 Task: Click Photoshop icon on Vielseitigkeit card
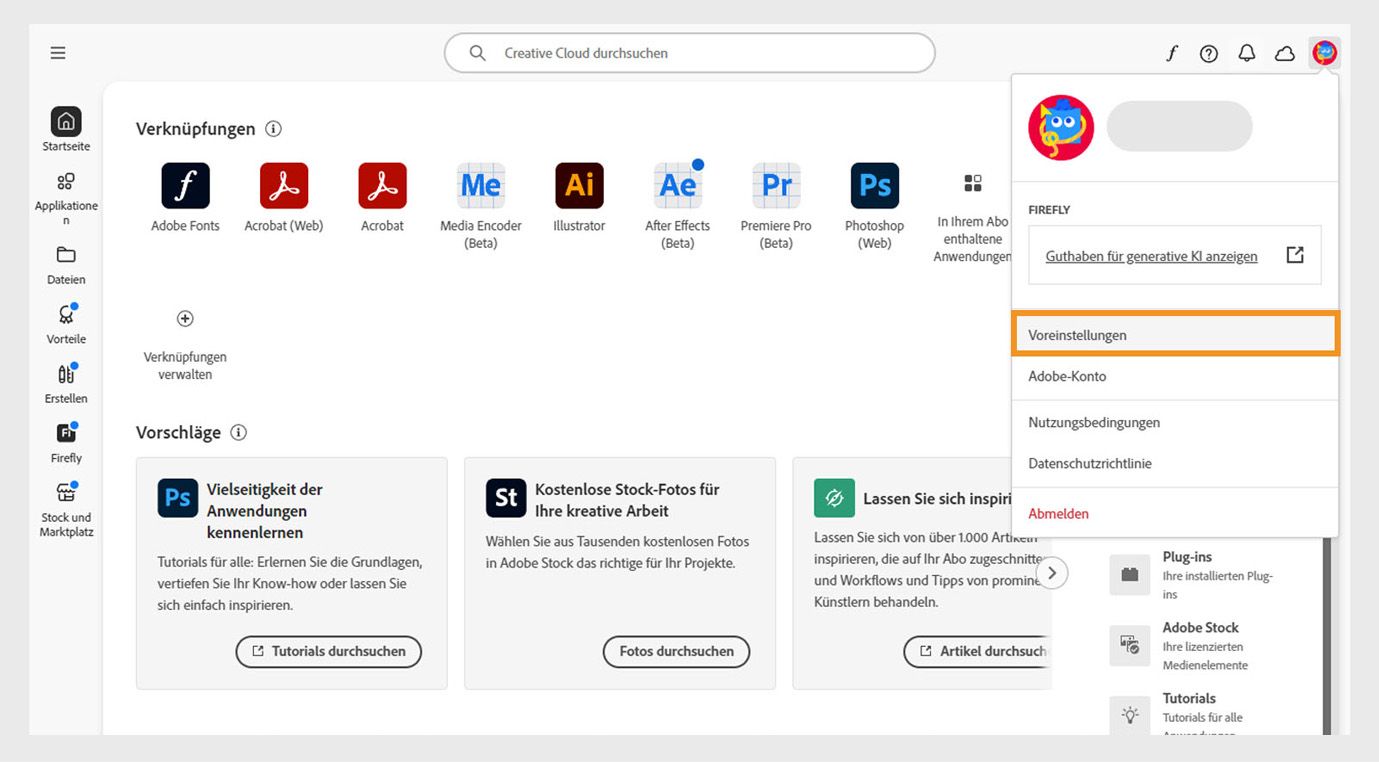(x=177, y=498)
